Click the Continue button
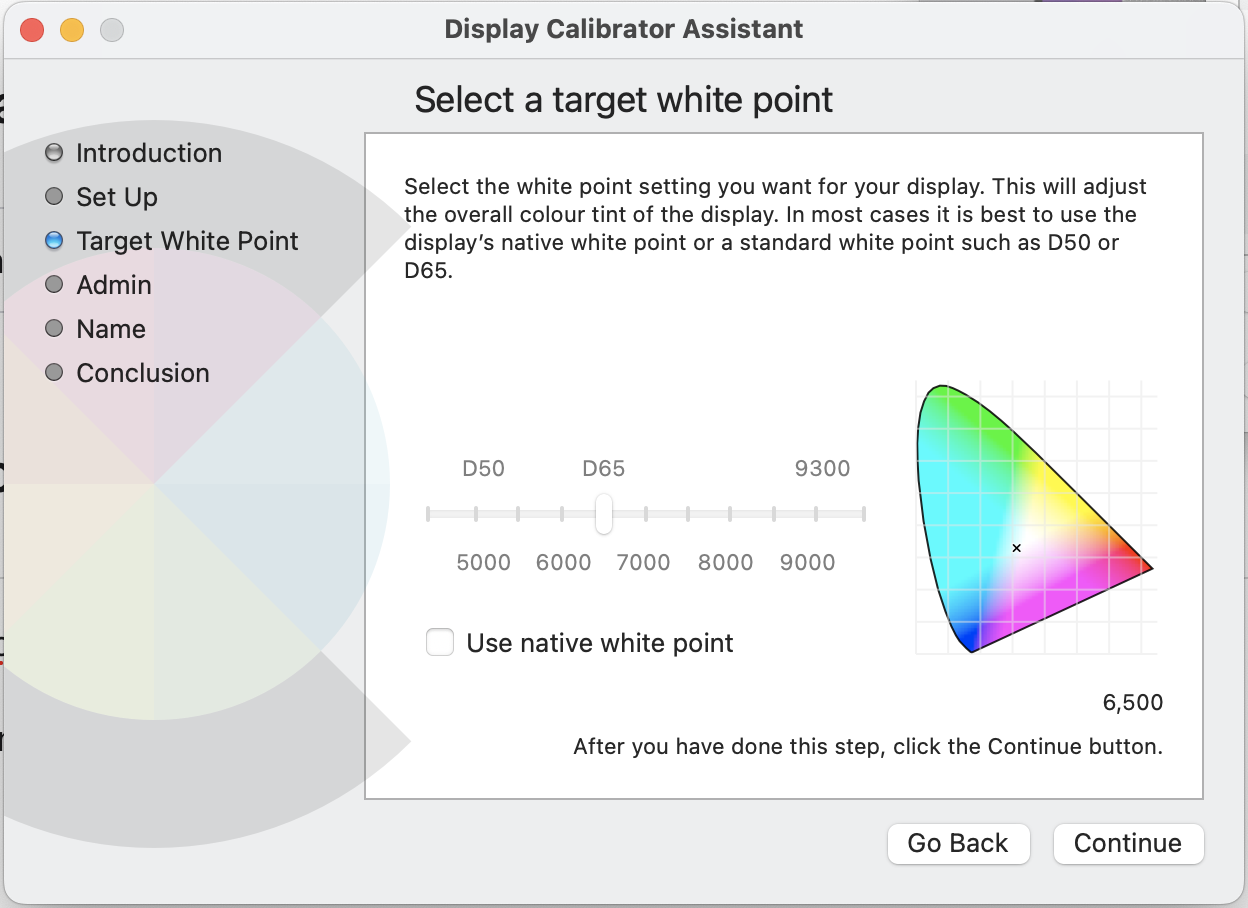1248x908 pixels. tap(1127, 843)
